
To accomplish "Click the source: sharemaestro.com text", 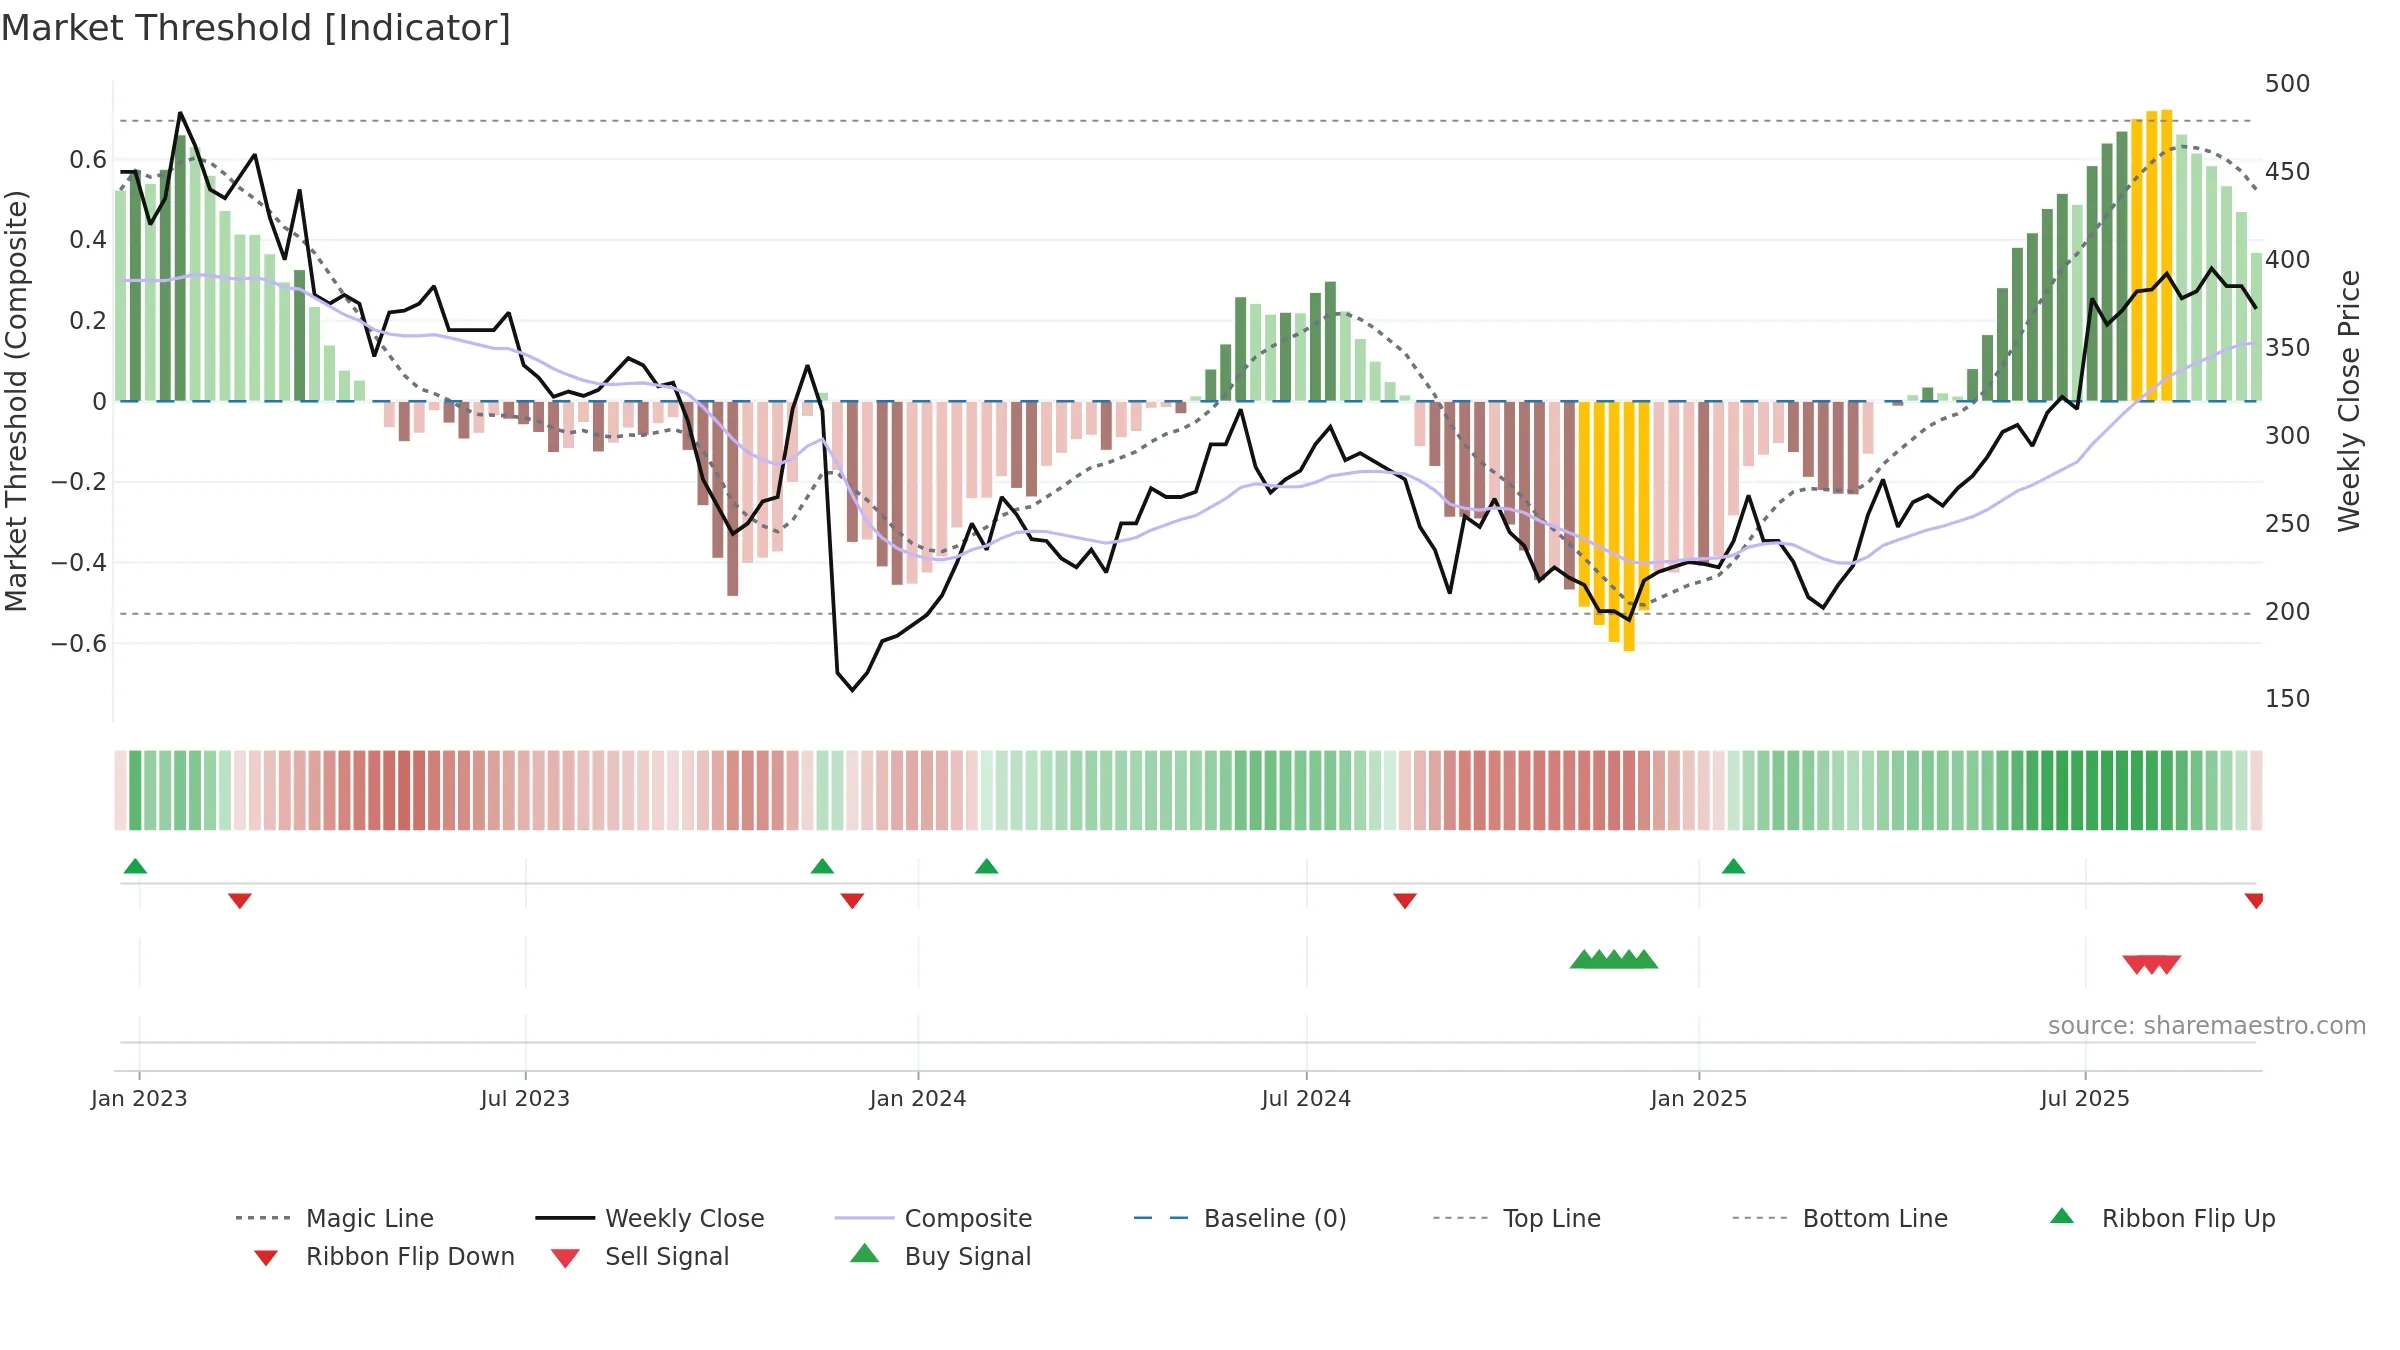I will pos(2207,1026).
